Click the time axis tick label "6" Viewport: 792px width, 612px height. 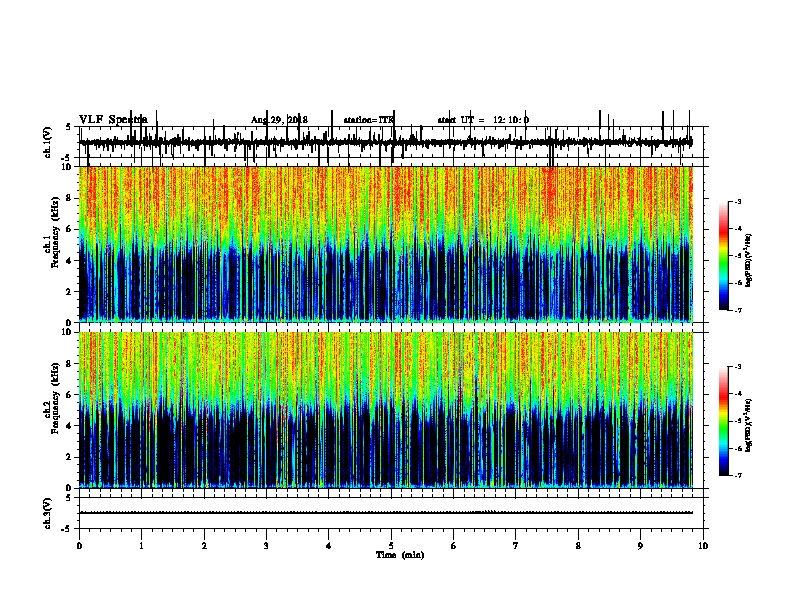point(454,546)
